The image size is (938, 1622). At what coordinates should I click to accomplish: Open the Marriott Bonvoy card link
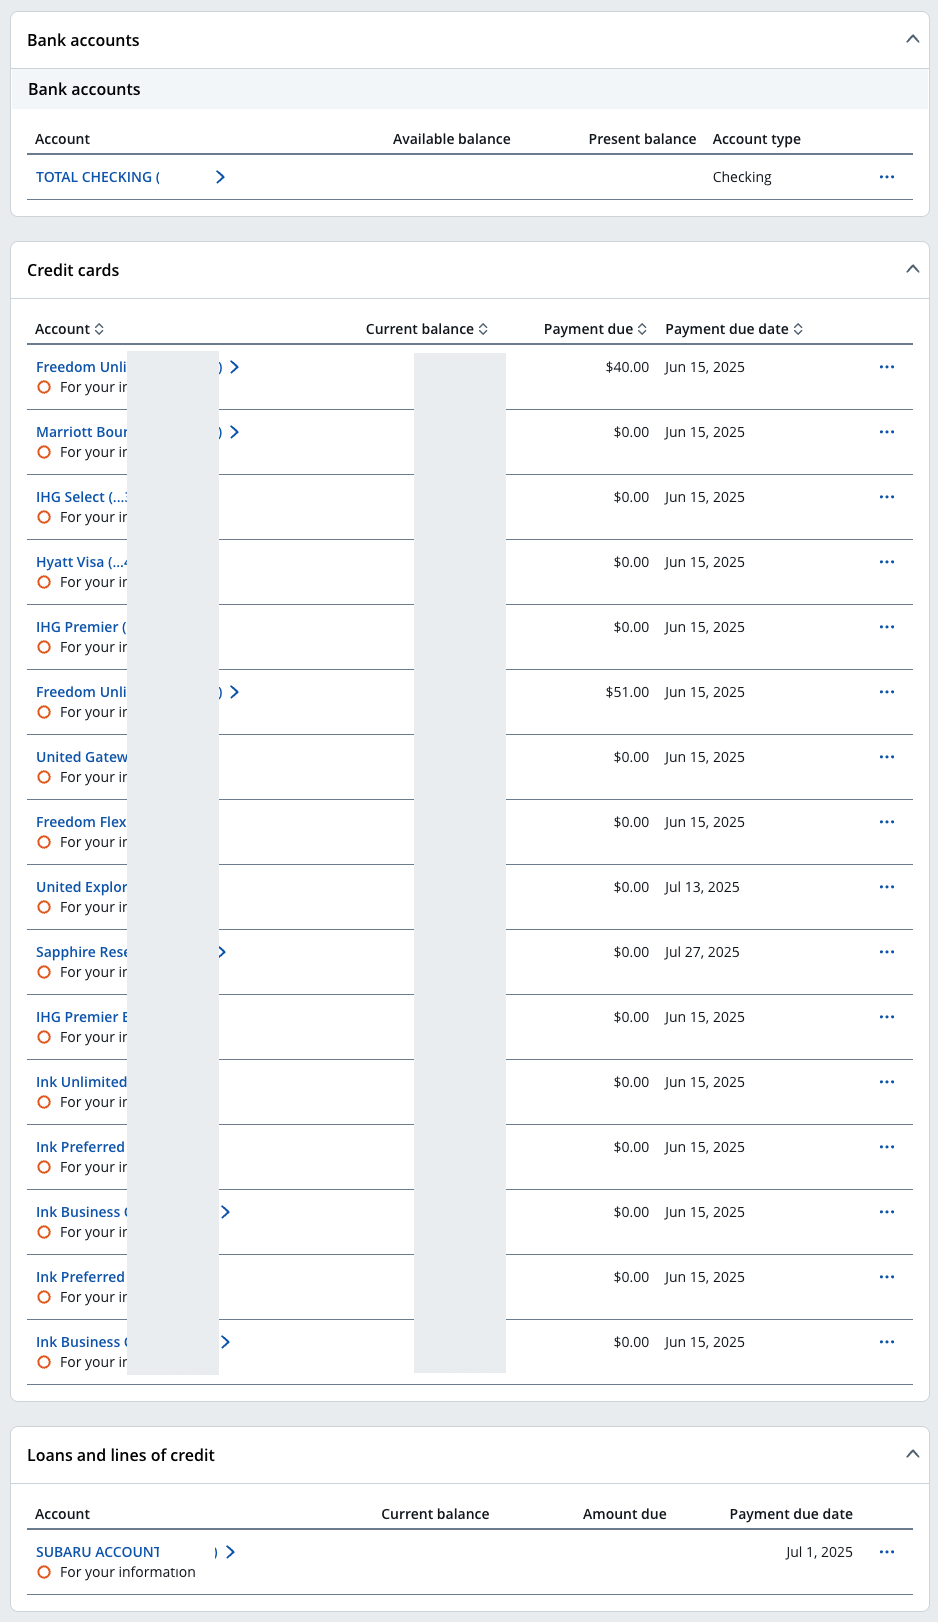pyautogui.click(x=82, y=432)
